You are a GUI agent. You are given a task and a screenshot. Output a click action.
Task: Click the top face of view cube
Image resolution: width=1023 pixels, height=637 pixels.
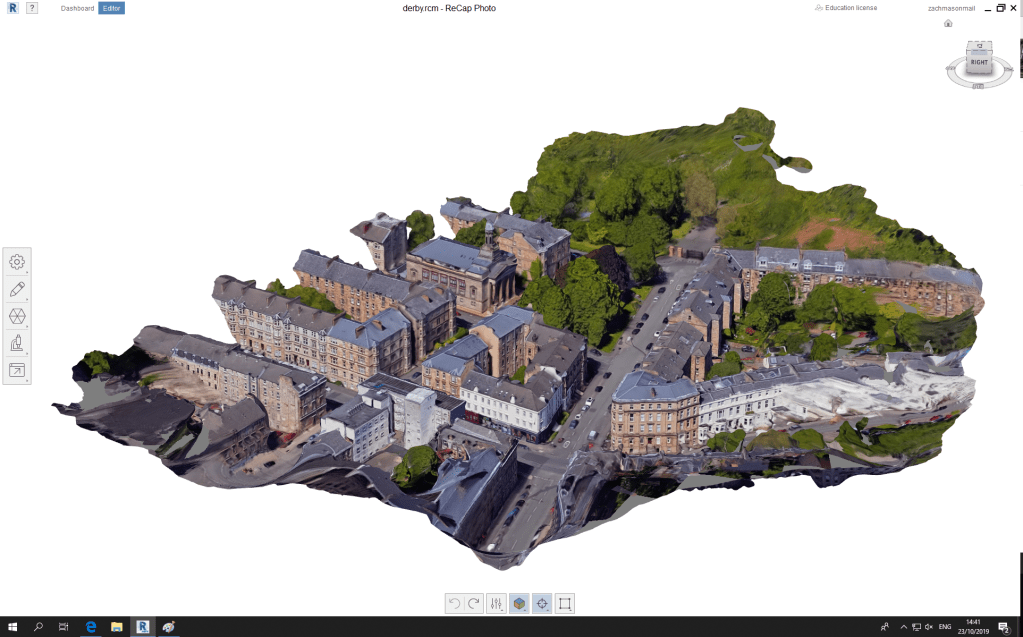(978, 46)
